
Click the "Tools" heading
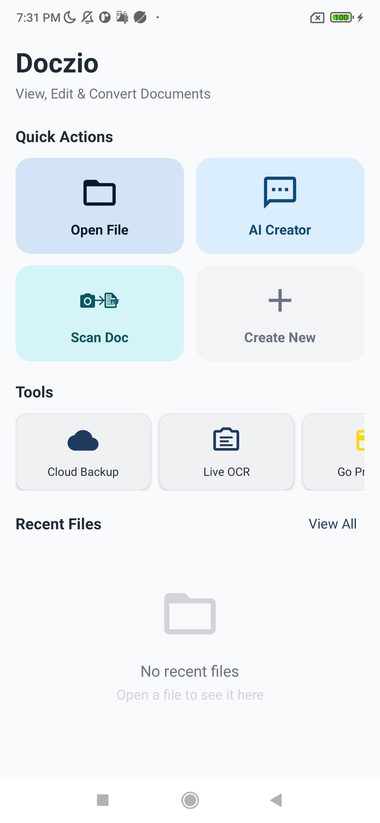pos(34,393)
